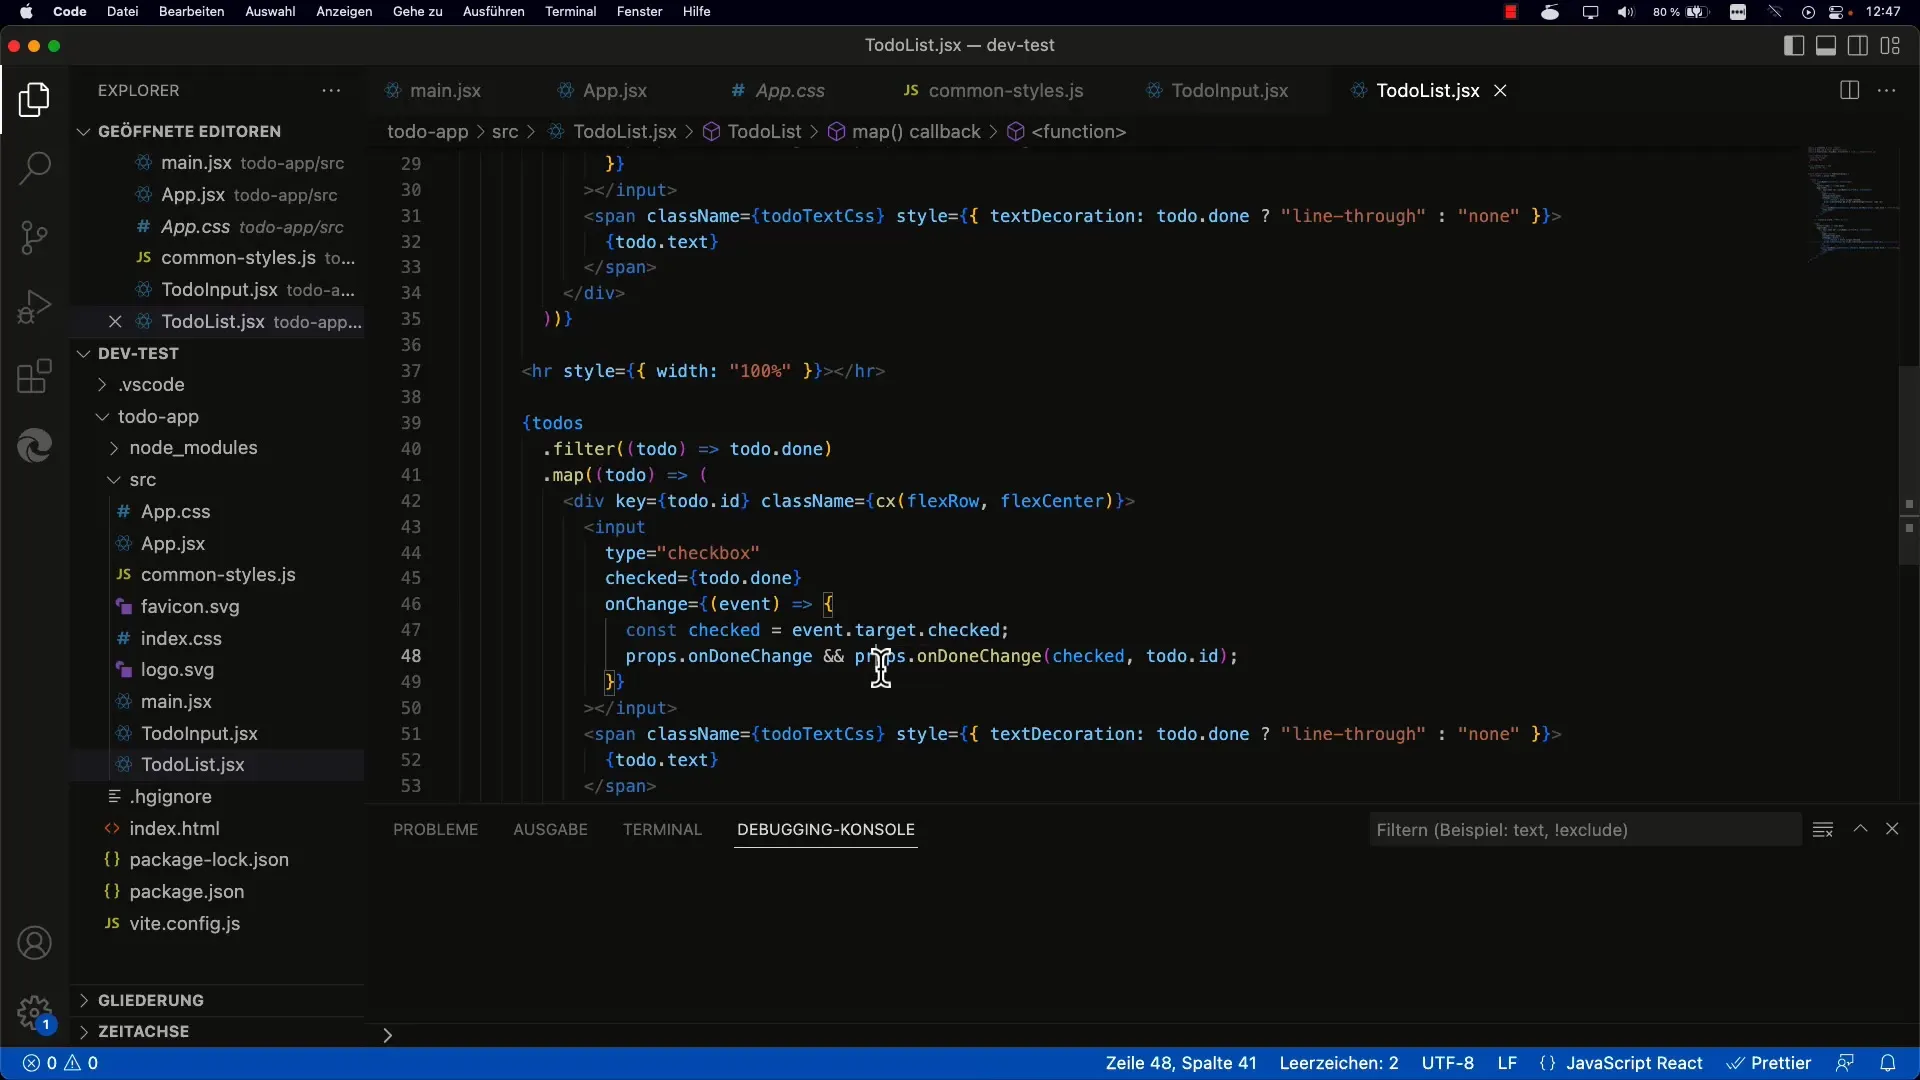Open the Edge browser tools icon in activity bar

(x=34, y=445)
